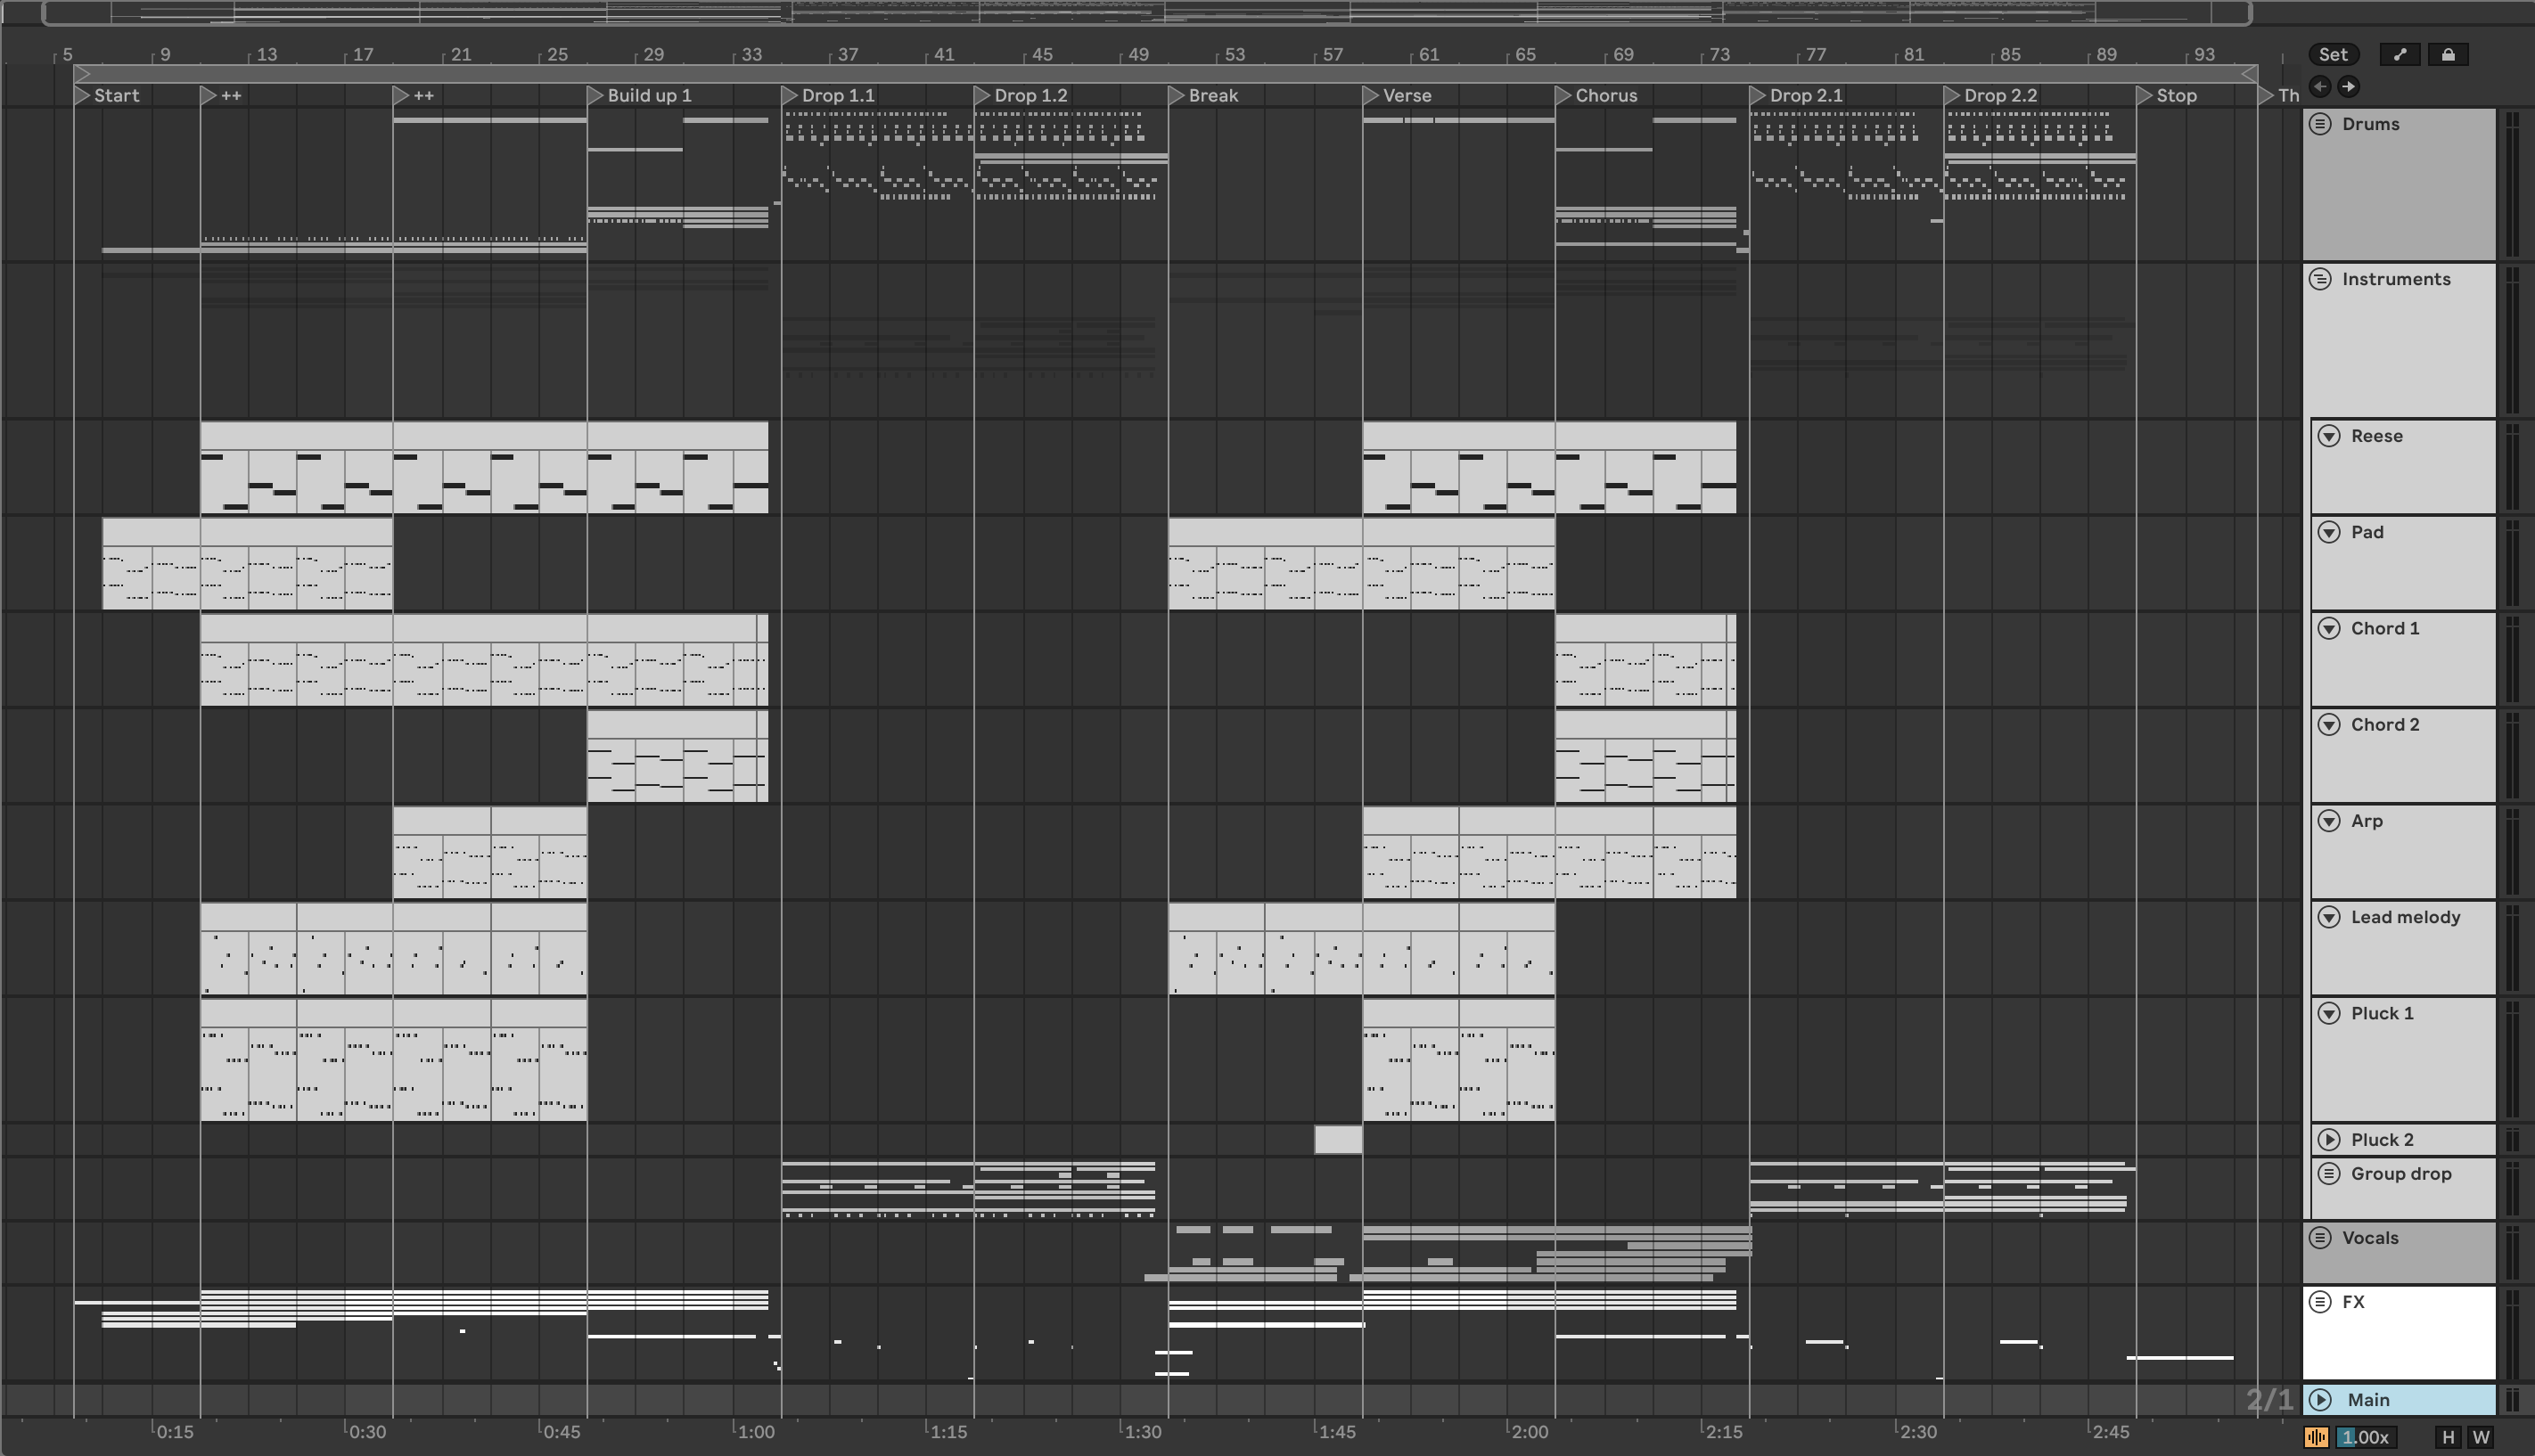Jump to the Drop 1.2 locator
The image size is (2535, 1456).
tap(1022, 96)
